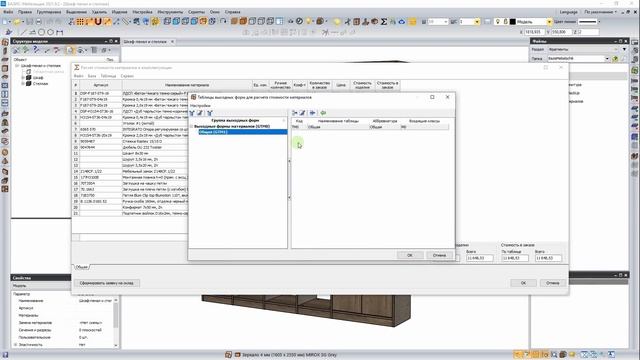
Task: Click the delete group icon above groups tree
Action: click(x=209, y=113)
